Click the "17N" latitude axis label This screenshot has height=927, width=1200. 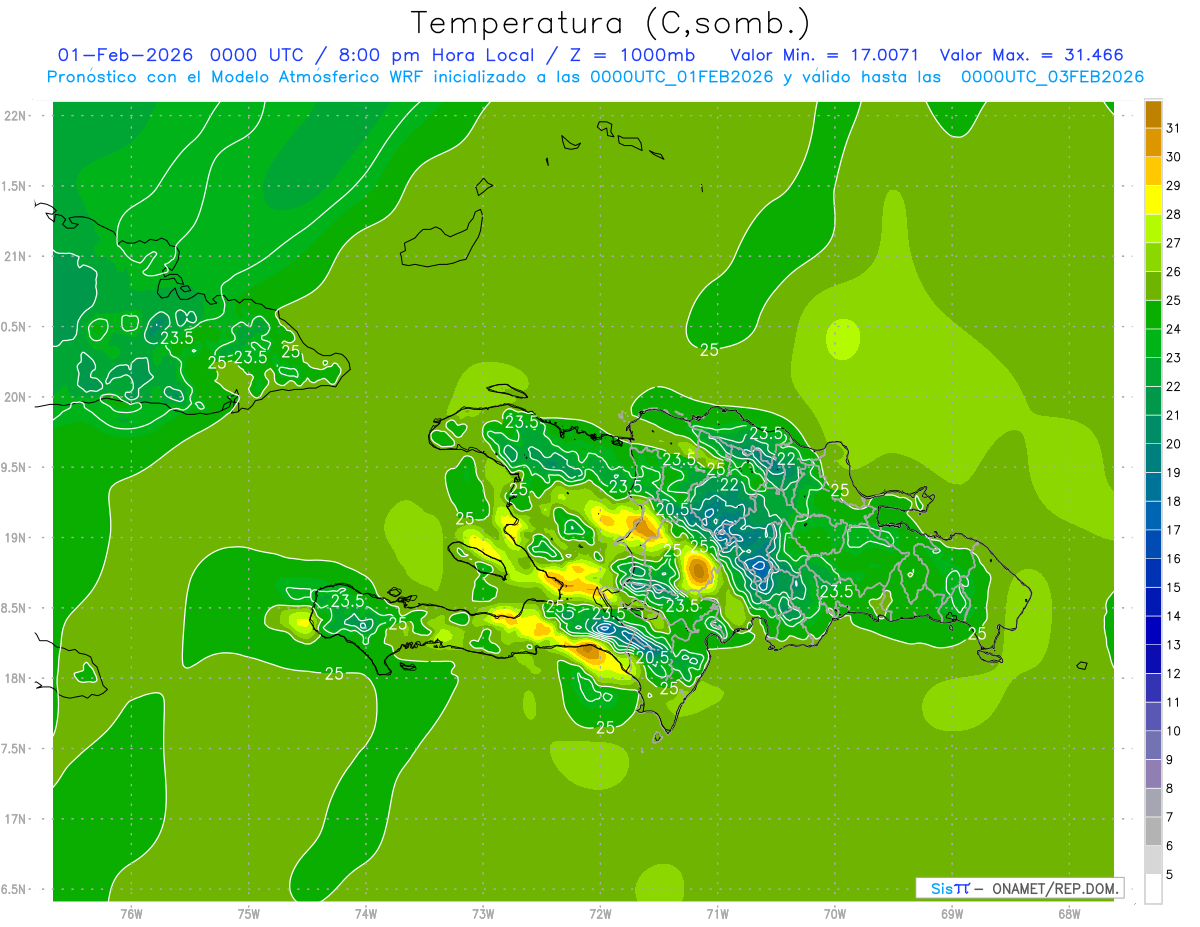pos(17,820)
